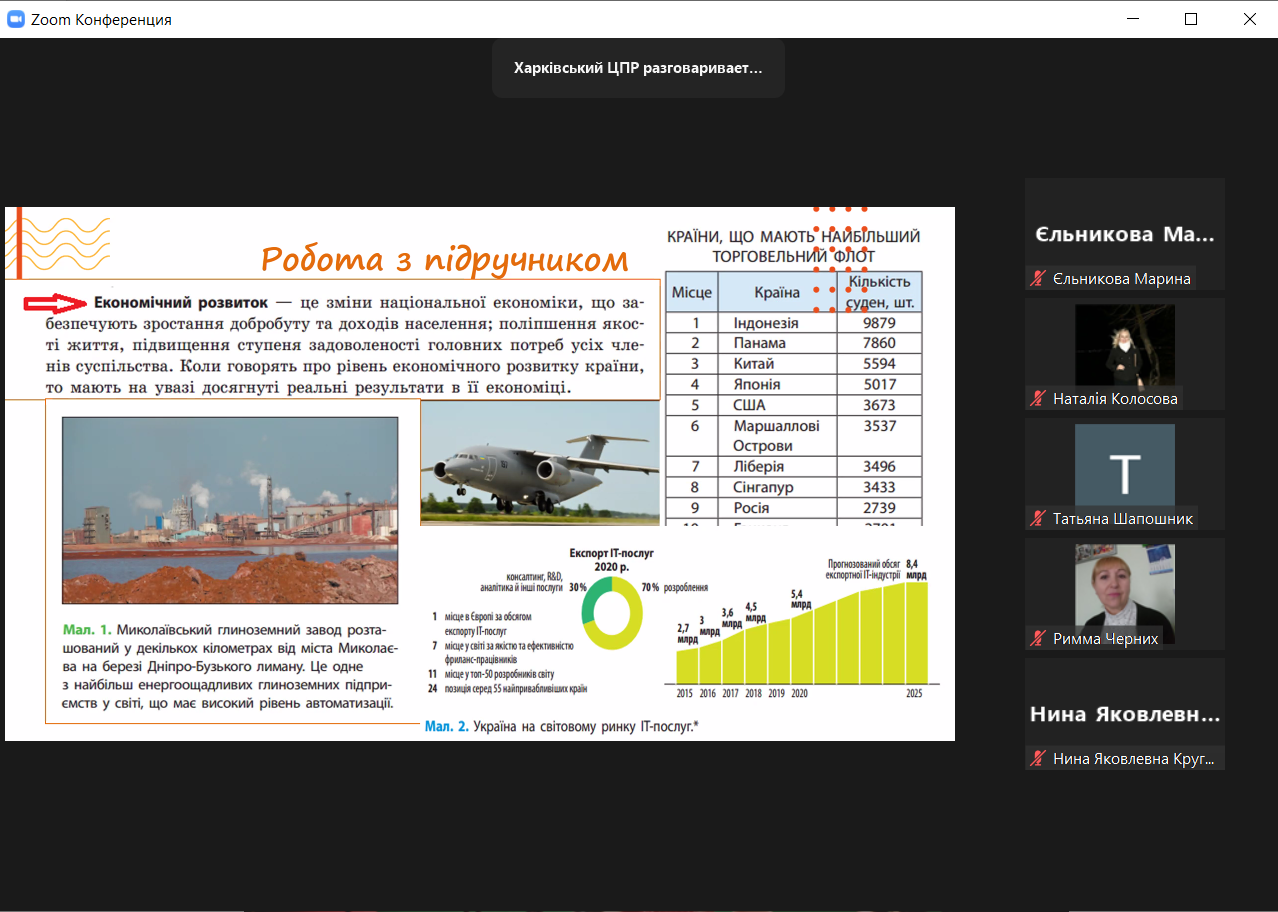Click the table title 'КРАЇНИ, ЩО МАЮТЬ НАЙБІЛЬШИЙ ТОРГОВЕЛЬНИЙ ФЛОТ'

(x=793, y=246)
